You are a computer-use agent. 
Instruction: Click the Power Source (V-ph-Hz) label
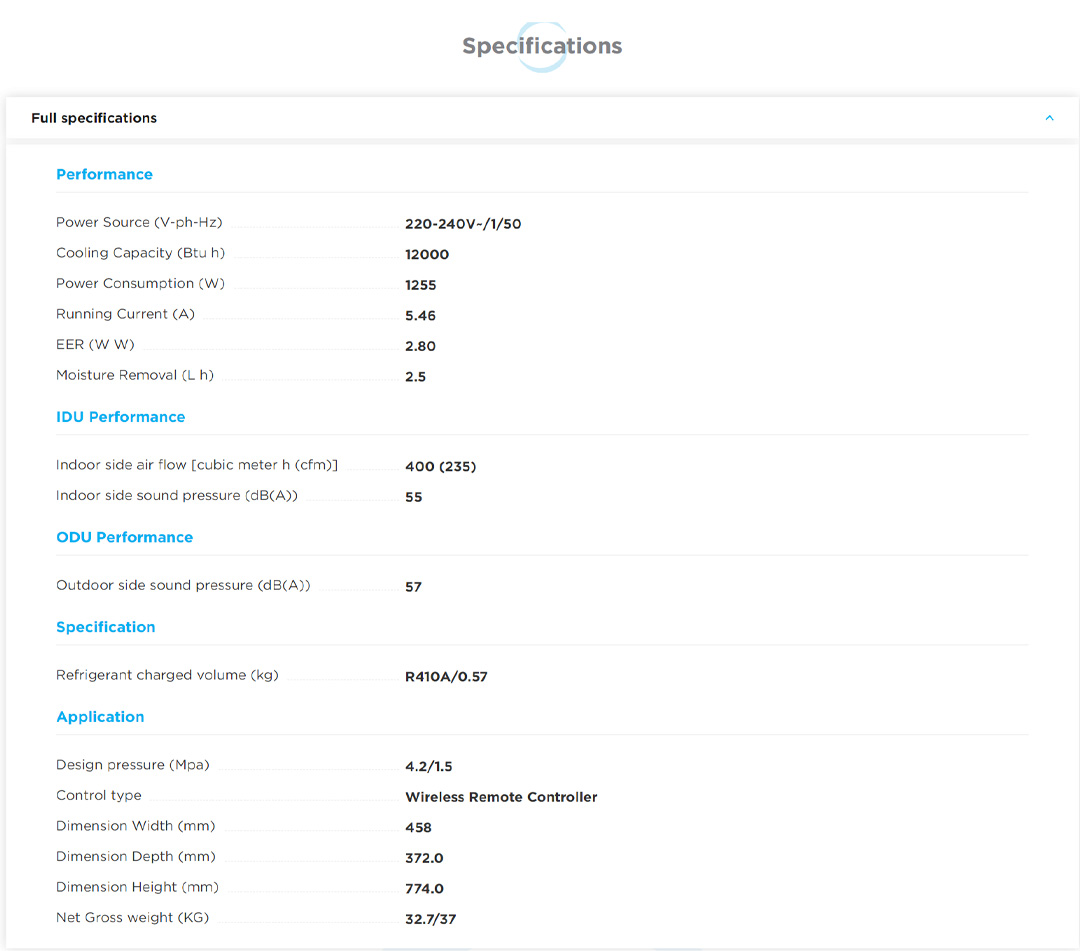[139, 222]
